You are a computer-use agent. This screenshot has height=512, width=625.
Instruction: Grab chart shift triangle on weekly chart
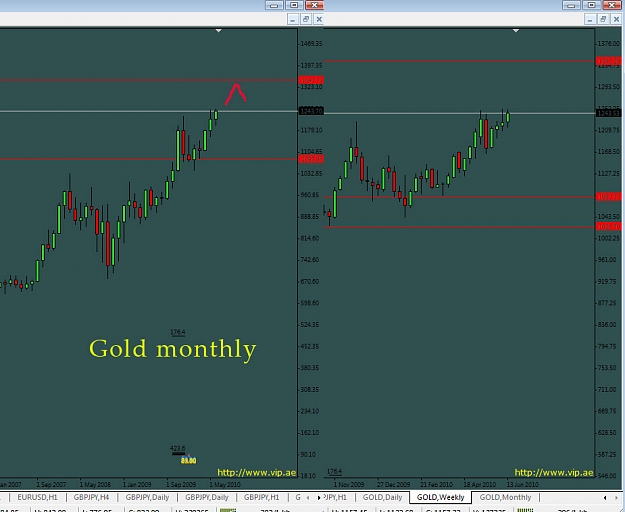[x=516, y=31]
